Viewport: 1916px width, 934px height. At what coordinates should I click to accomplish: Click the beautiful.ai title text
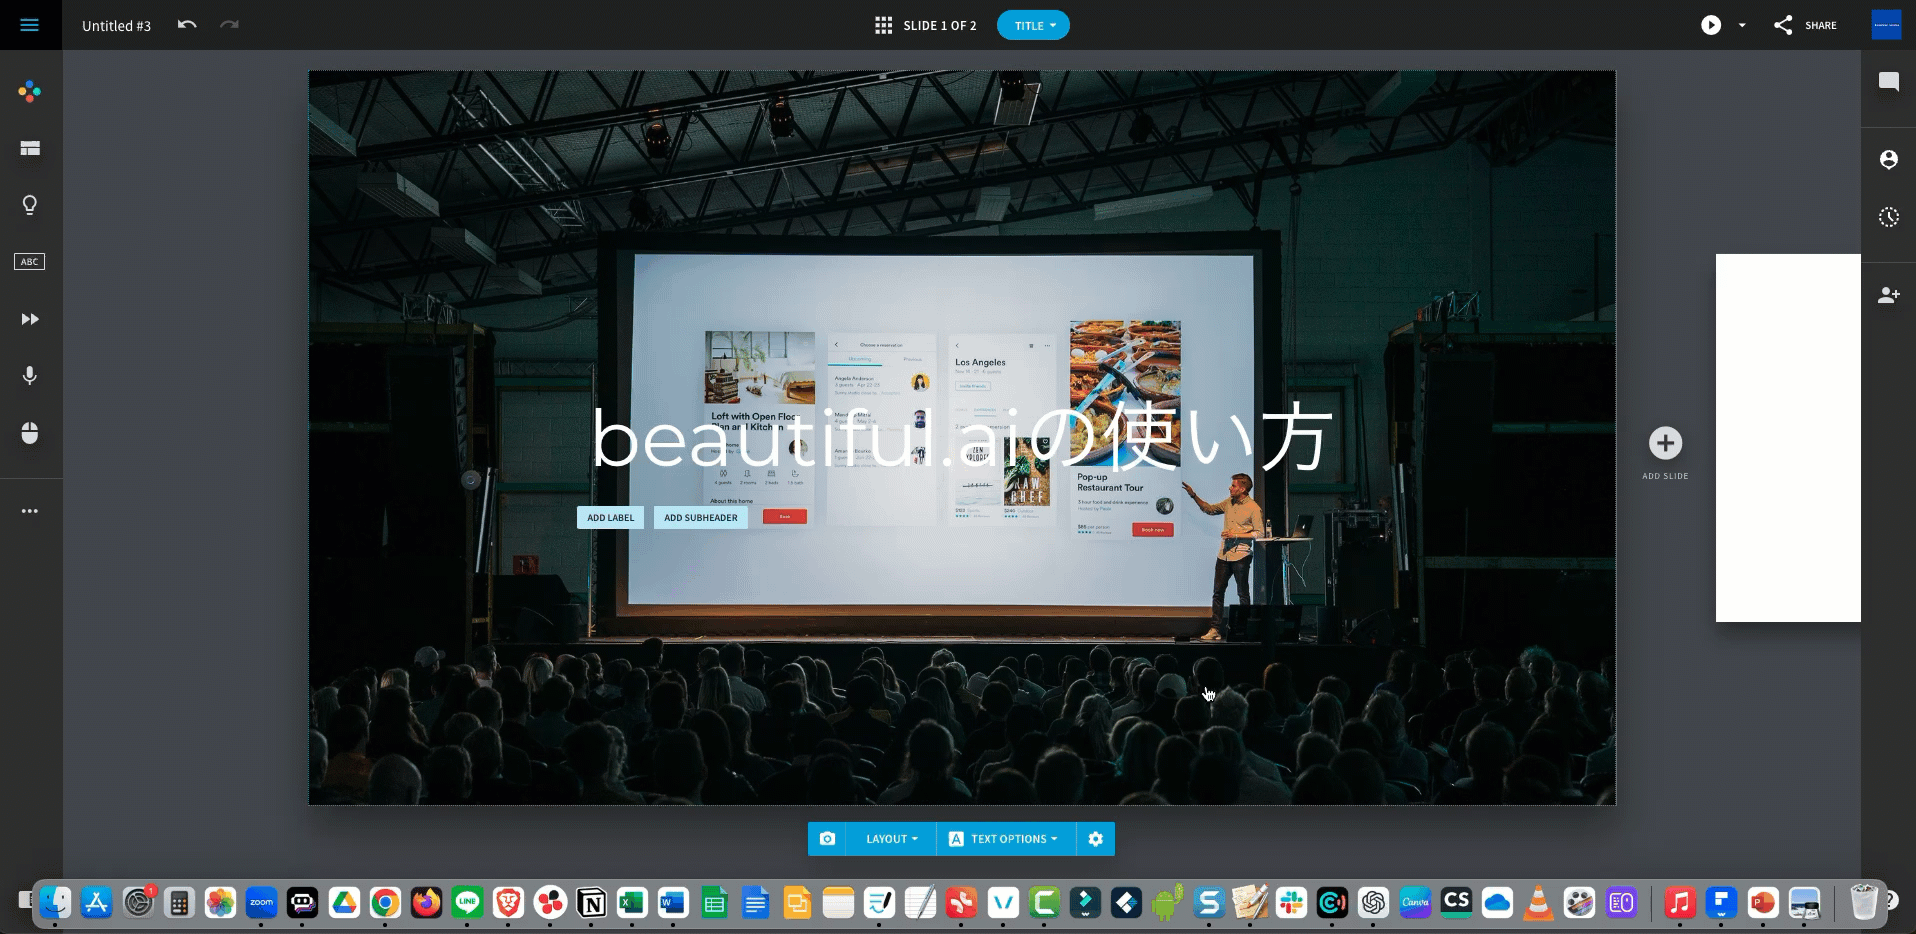pos(962,437)
